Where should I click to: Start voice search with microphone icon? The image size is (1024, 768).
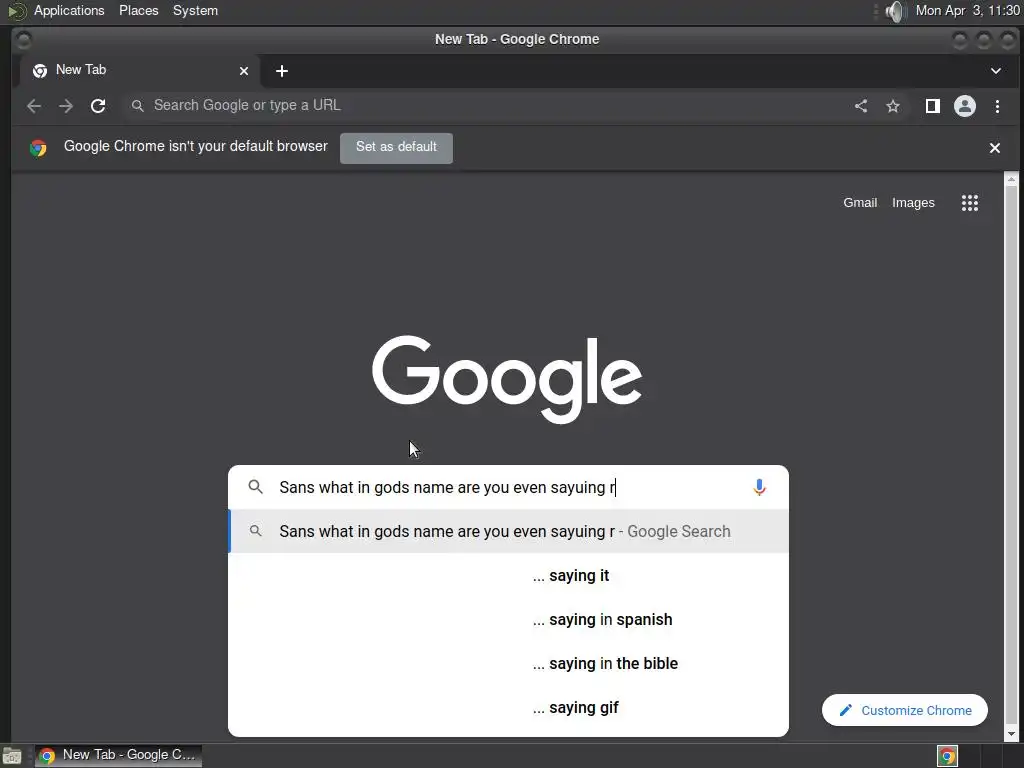(759, 487)
